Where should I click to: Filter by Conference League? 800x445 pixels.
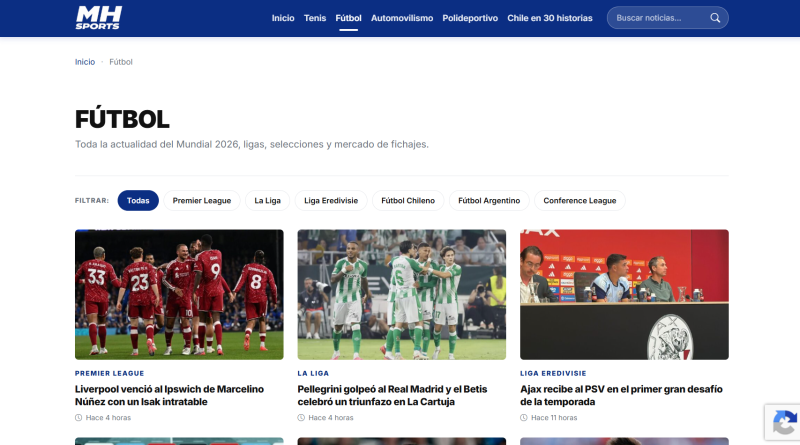click(x=580, y=201)
